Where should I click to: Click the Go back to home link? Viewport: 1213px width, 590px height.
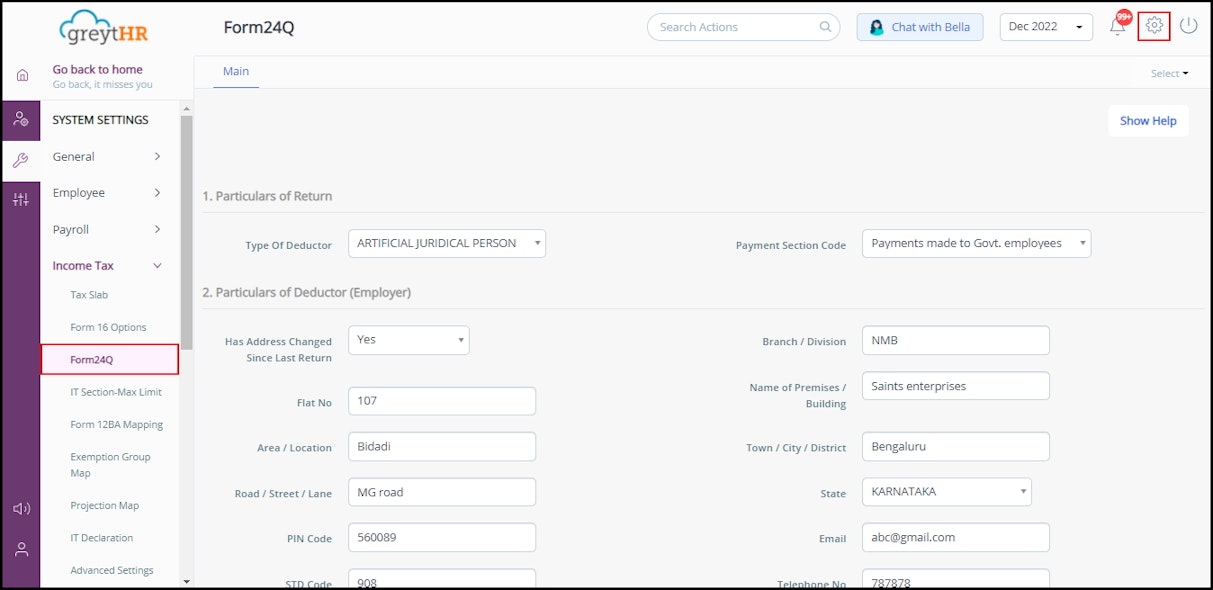96,69
